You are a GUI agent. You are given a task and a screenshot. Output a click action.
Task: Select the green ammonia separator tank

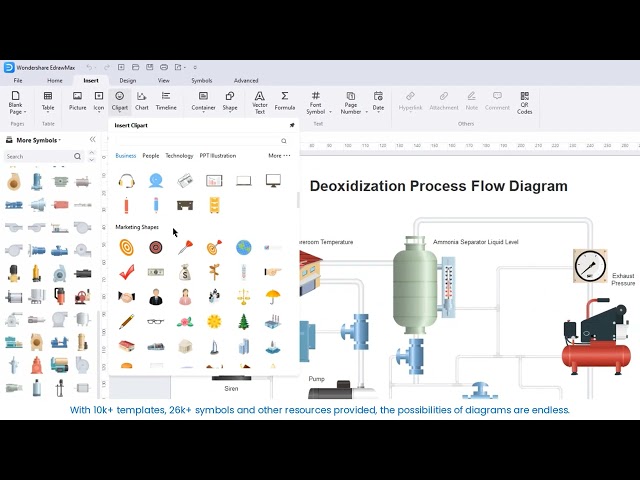click(415, 286)
